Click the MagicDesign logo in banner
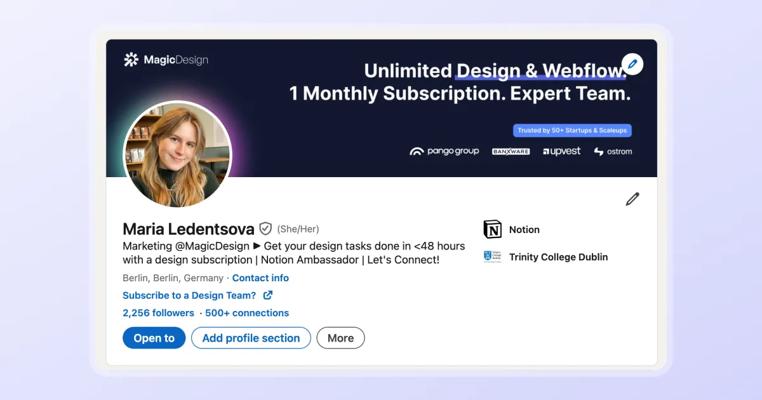 point(166,60)
